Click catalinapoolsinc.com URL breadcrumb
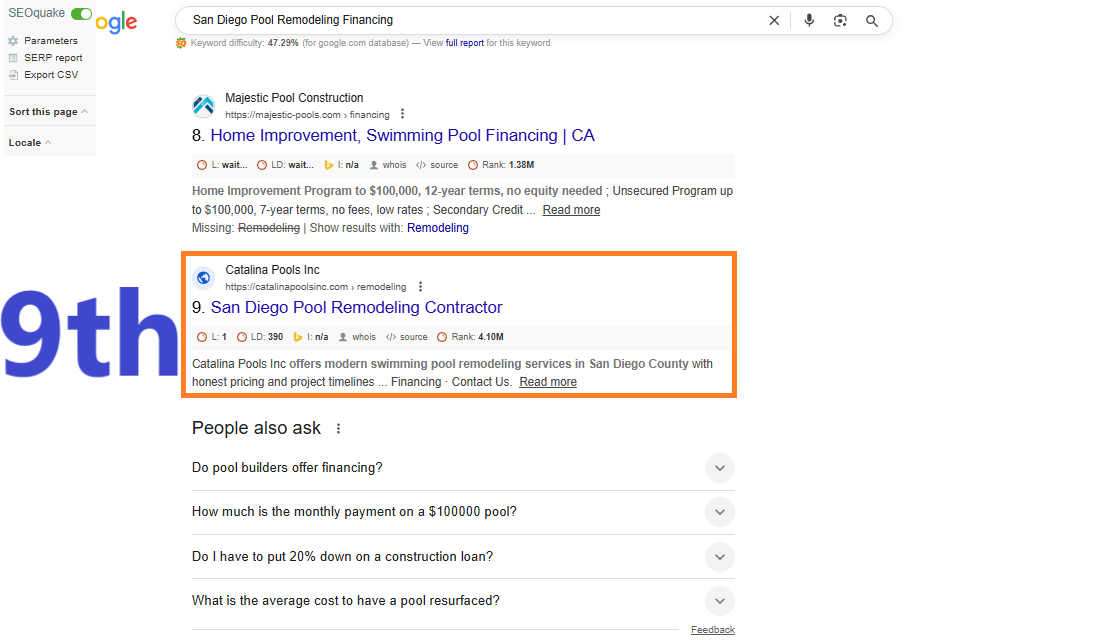The height and width of the screenshot is (640, 1096). (x=315, y=286)
